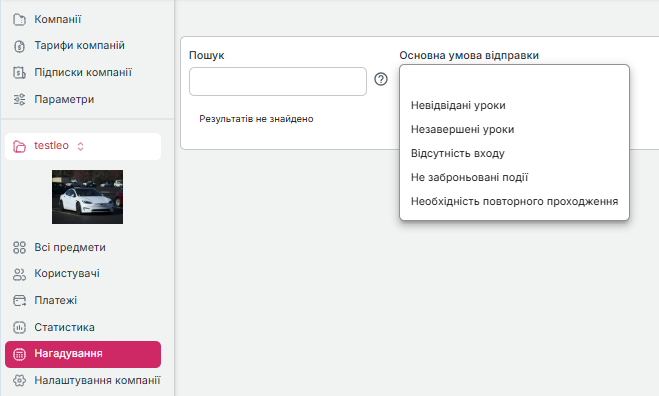
Task: Click the Всі предмети grid icon
Action: 19,247
